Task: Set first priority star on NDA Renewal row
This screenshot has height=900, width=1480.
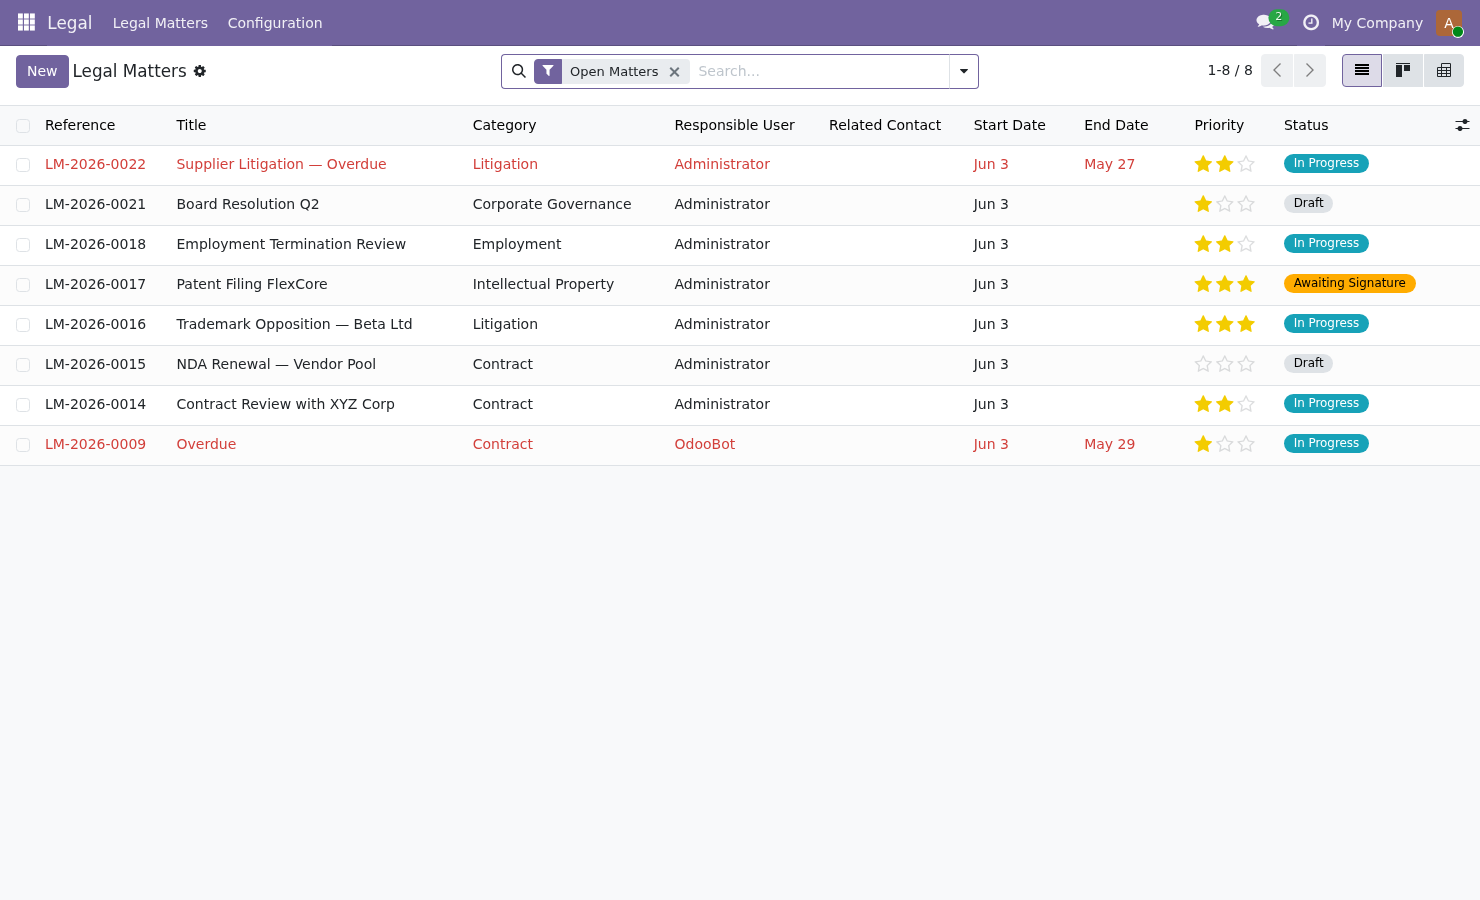Action: click(x=1203, y=364)
